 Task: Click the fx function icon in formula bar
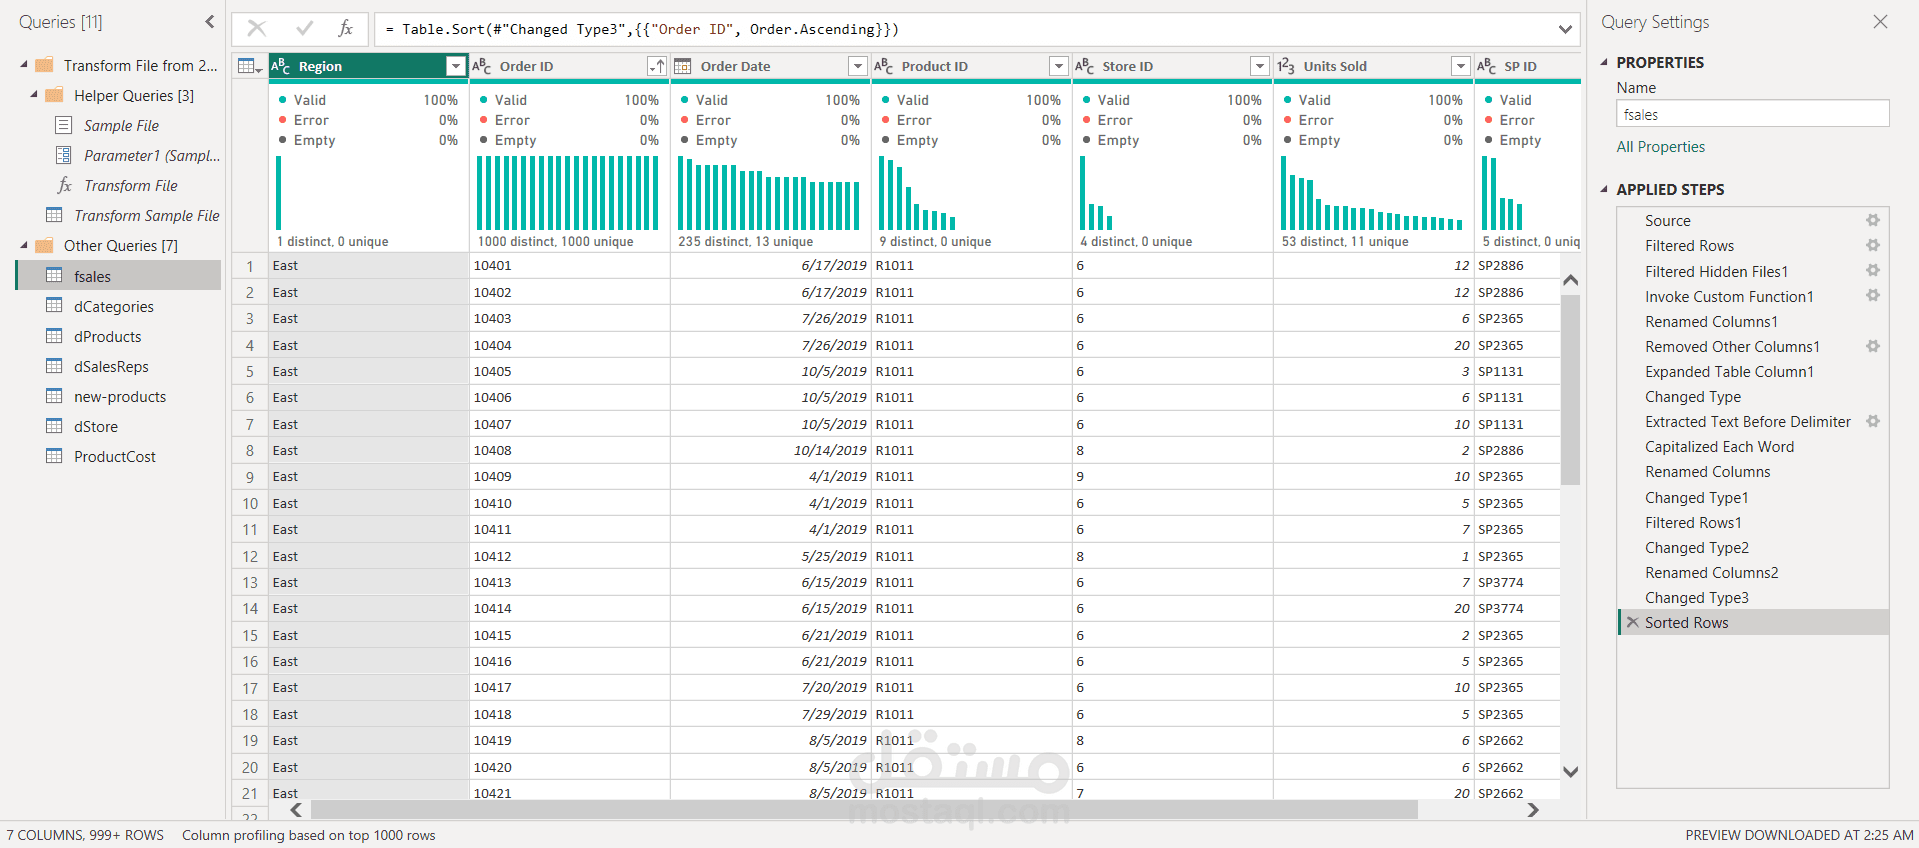345,29
